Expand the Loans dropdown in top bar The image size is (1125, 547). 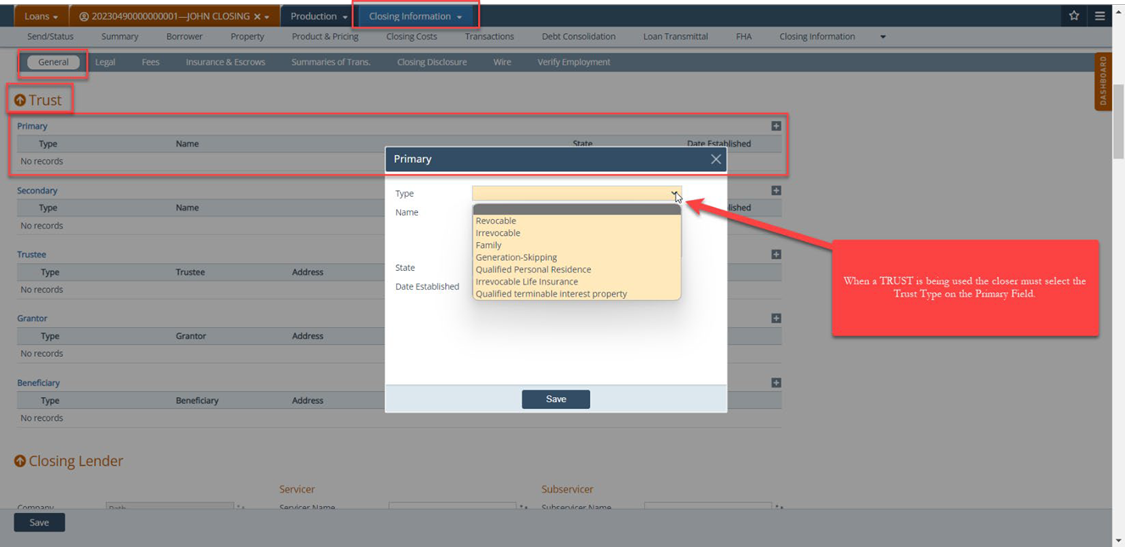pos(41,17)
